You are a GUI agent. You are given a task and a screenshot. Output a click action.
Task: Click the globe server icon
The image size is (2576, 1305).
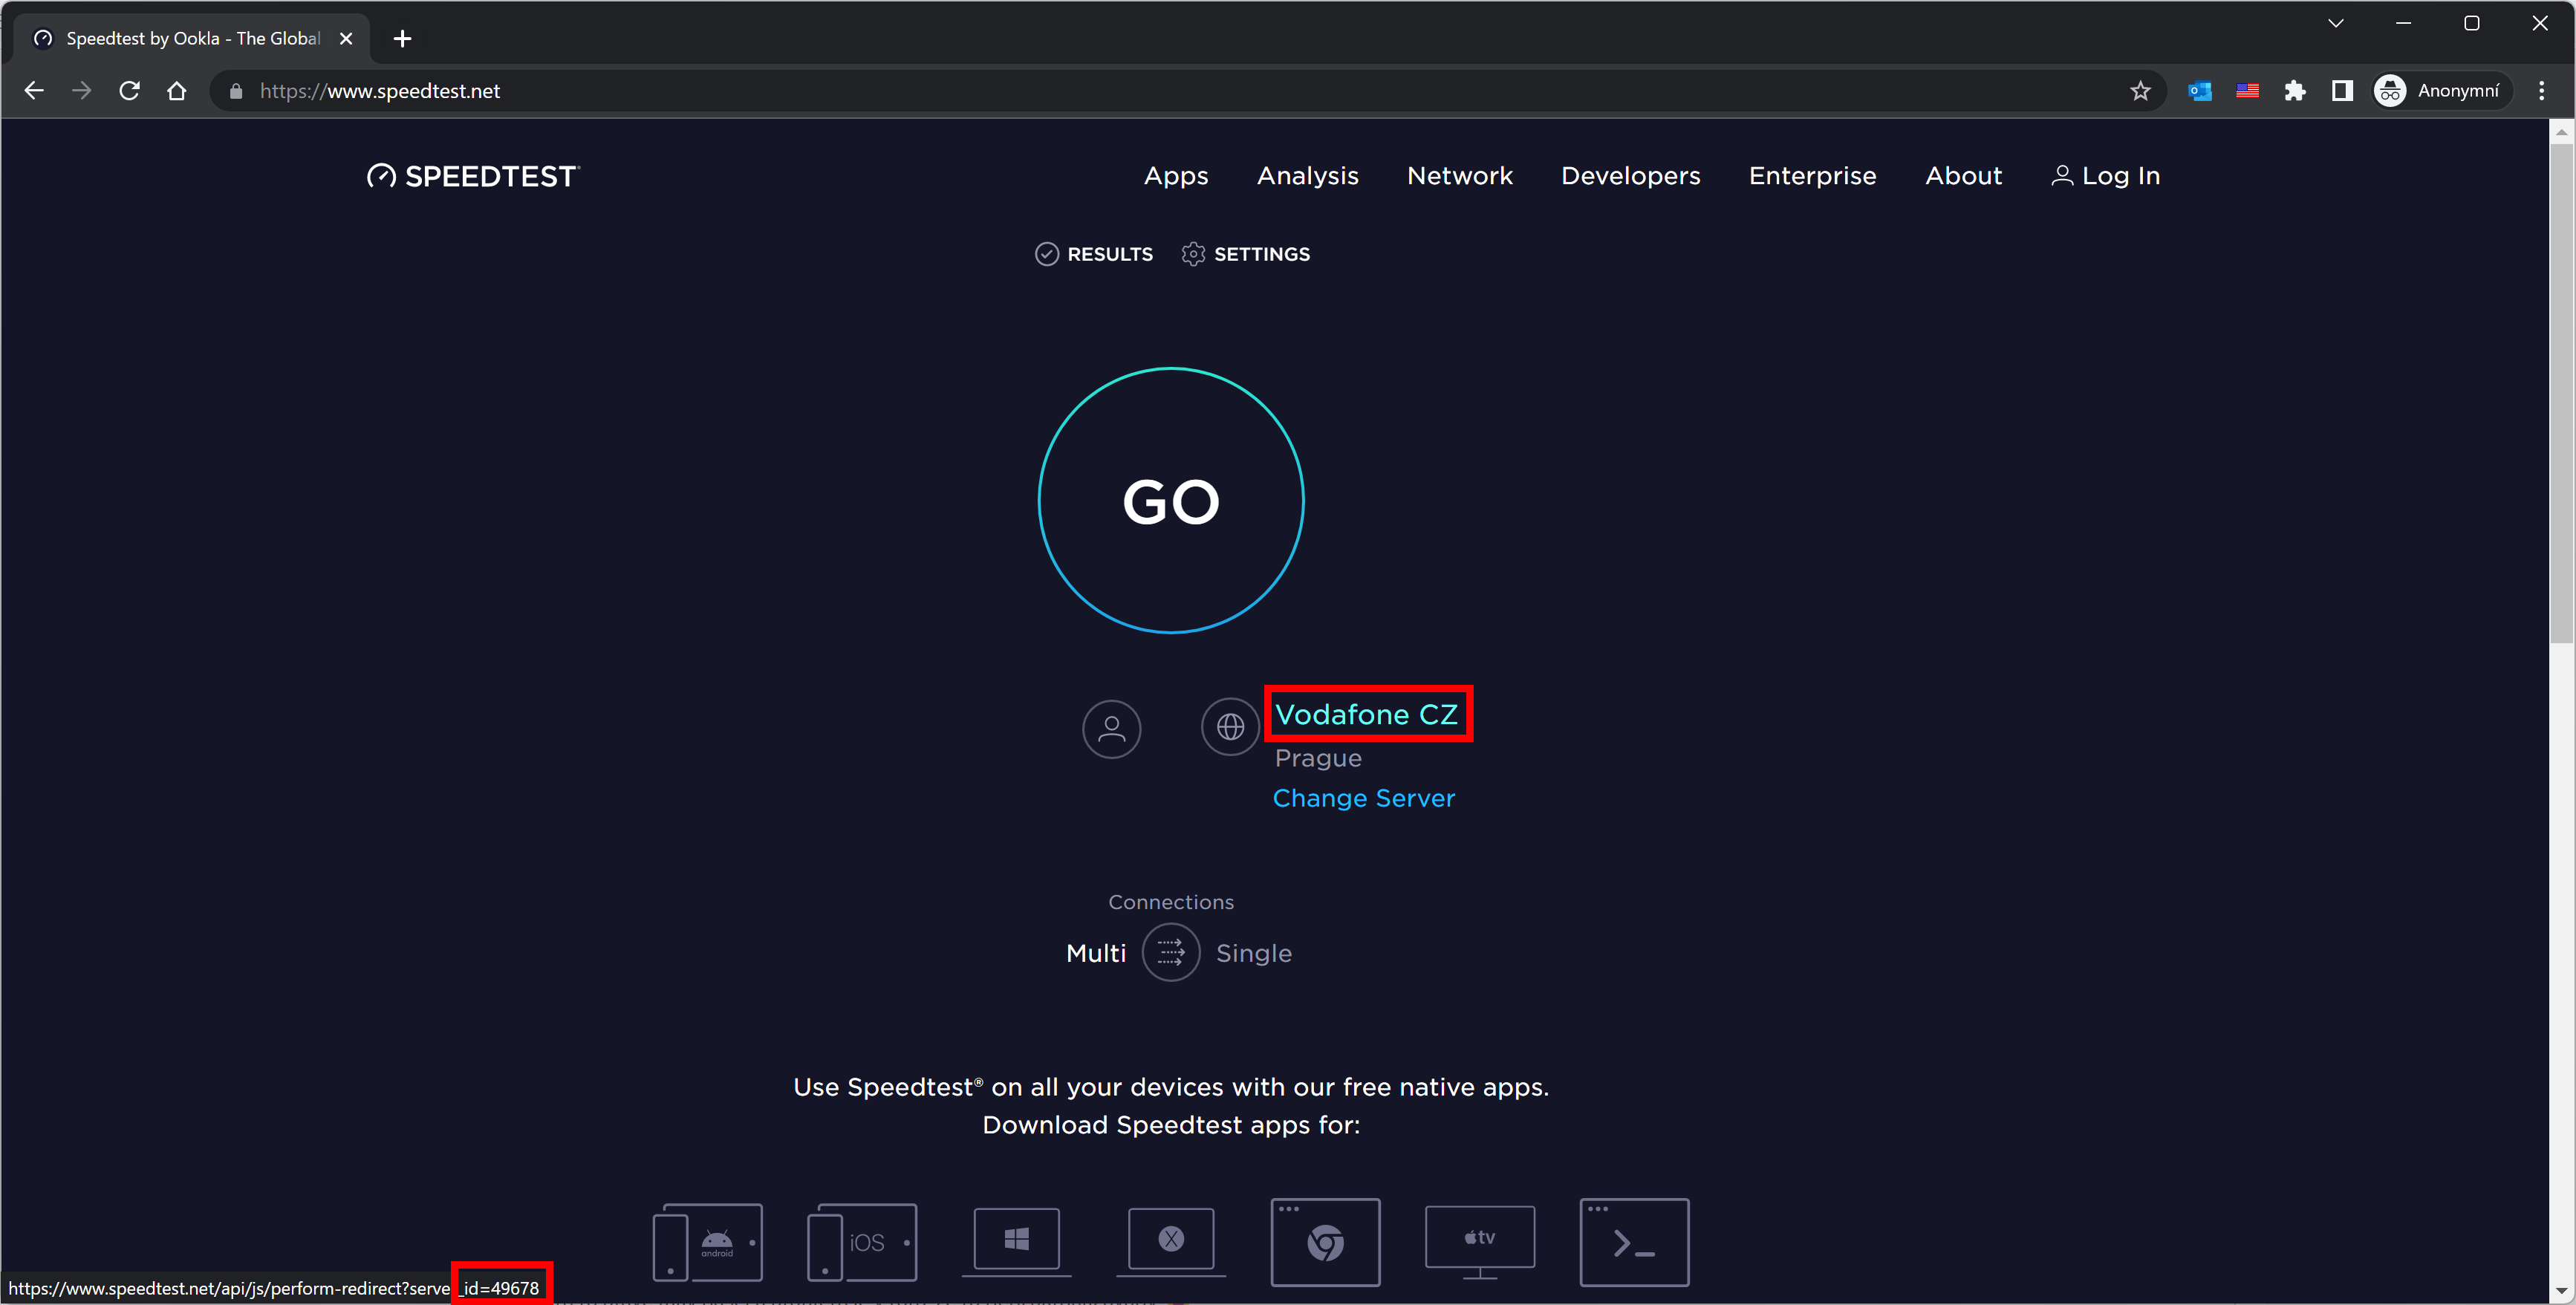point(1230,727)
